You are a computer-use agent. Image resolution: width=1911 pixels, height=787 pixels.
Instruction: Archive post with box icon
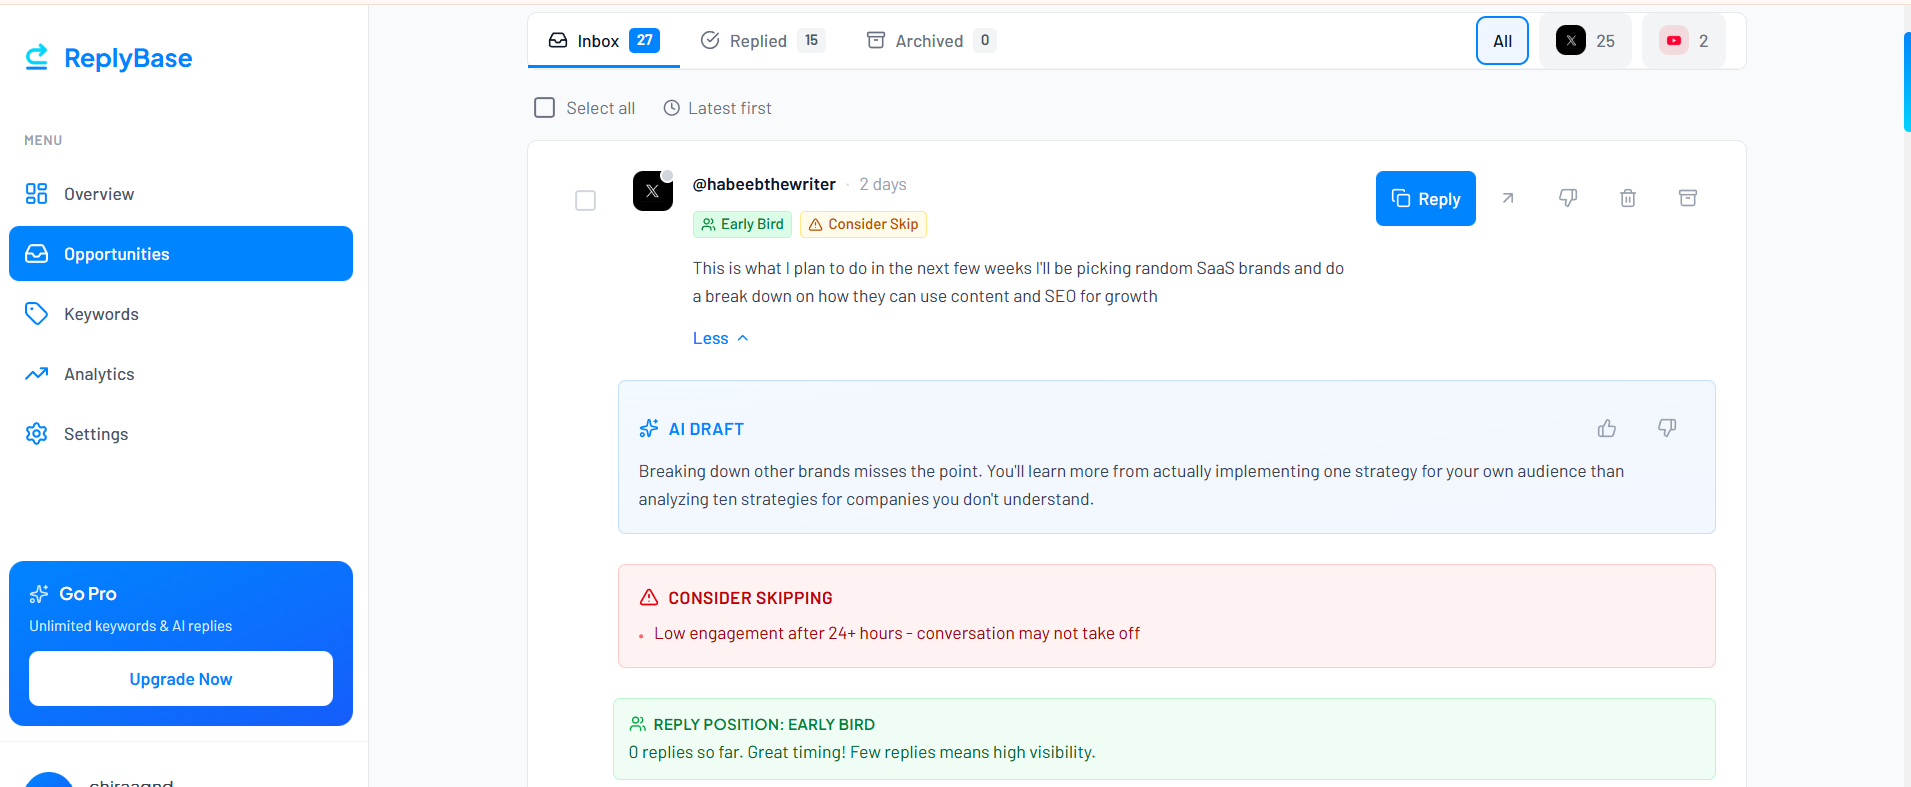[x=1688, y=198]
